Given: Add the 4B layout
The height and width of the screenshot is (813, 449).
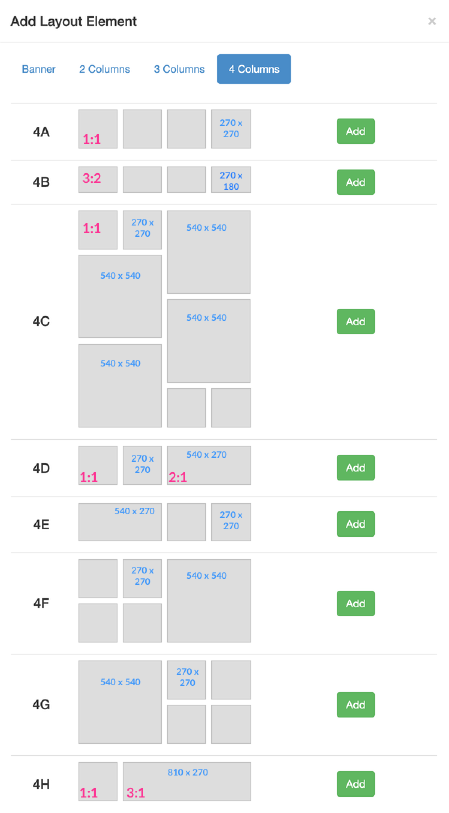Looking at the screenshot, I should pos(356,182).
